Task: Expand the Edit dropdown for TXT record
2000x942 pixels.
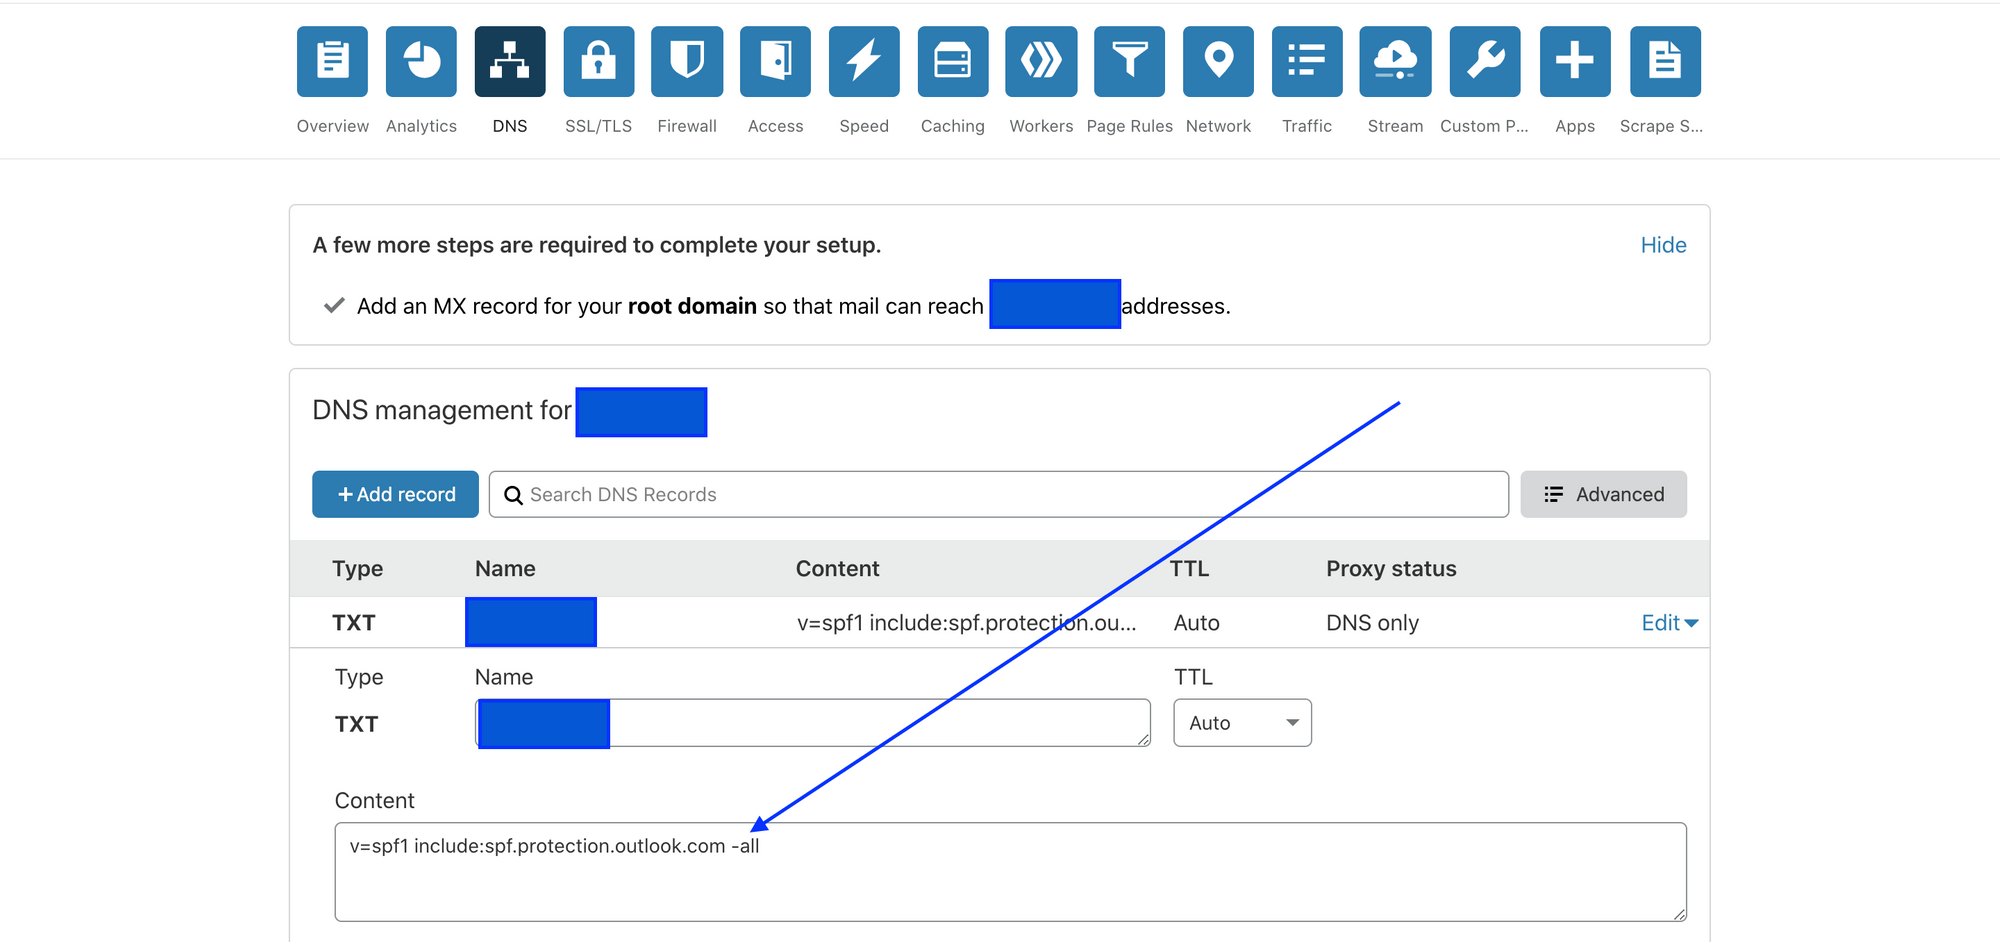Action: [1669, 623]
